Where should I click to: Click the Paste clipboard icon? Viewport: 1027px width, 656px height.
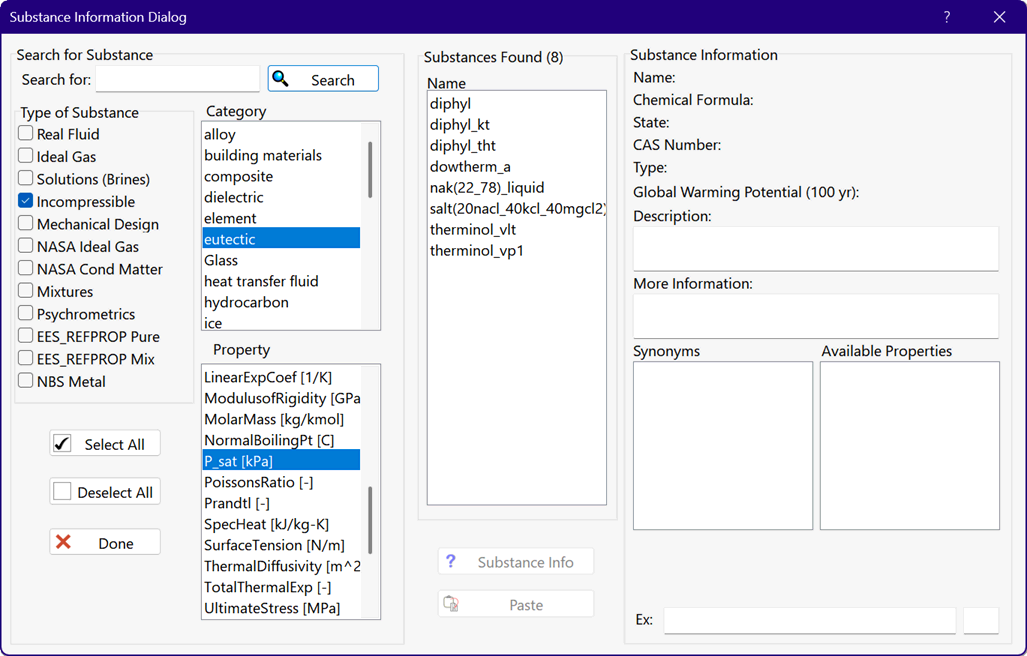451,604
